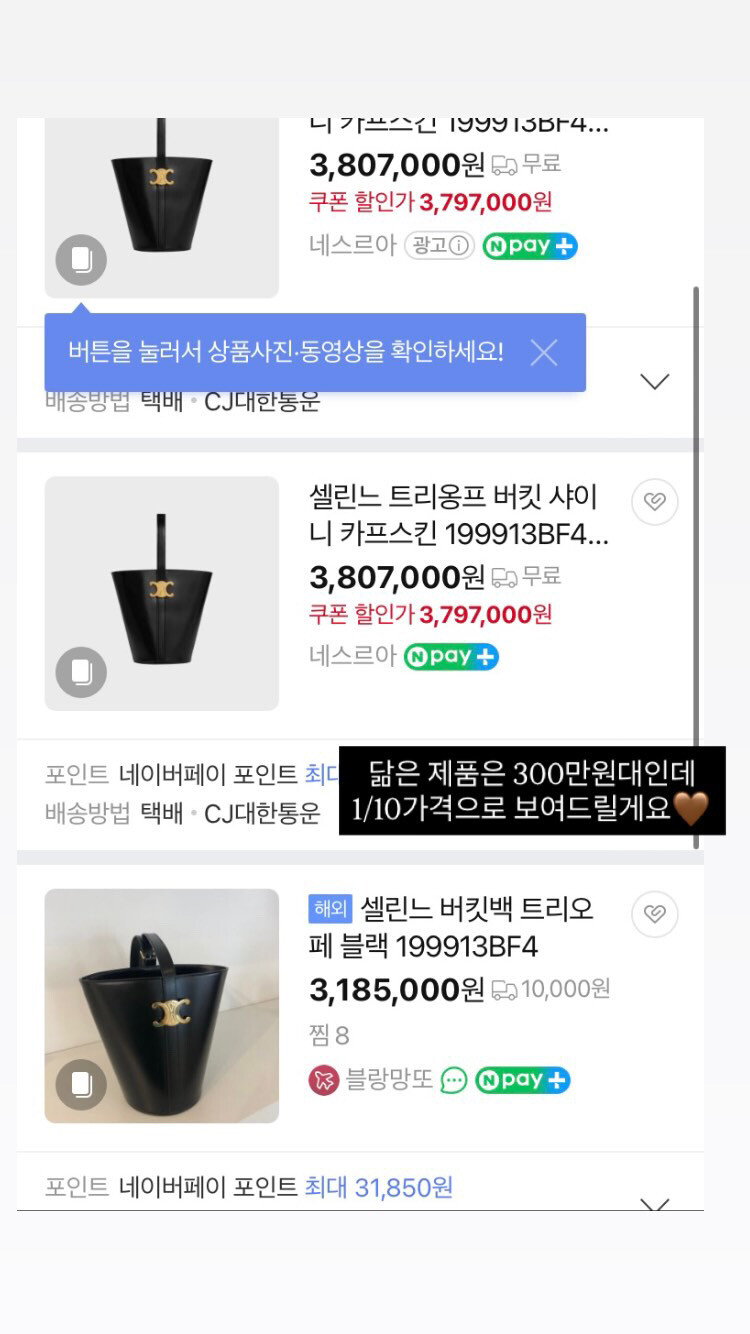
Task: Expand delivery details chevron under first listing
Action: (x=654, y=381)
